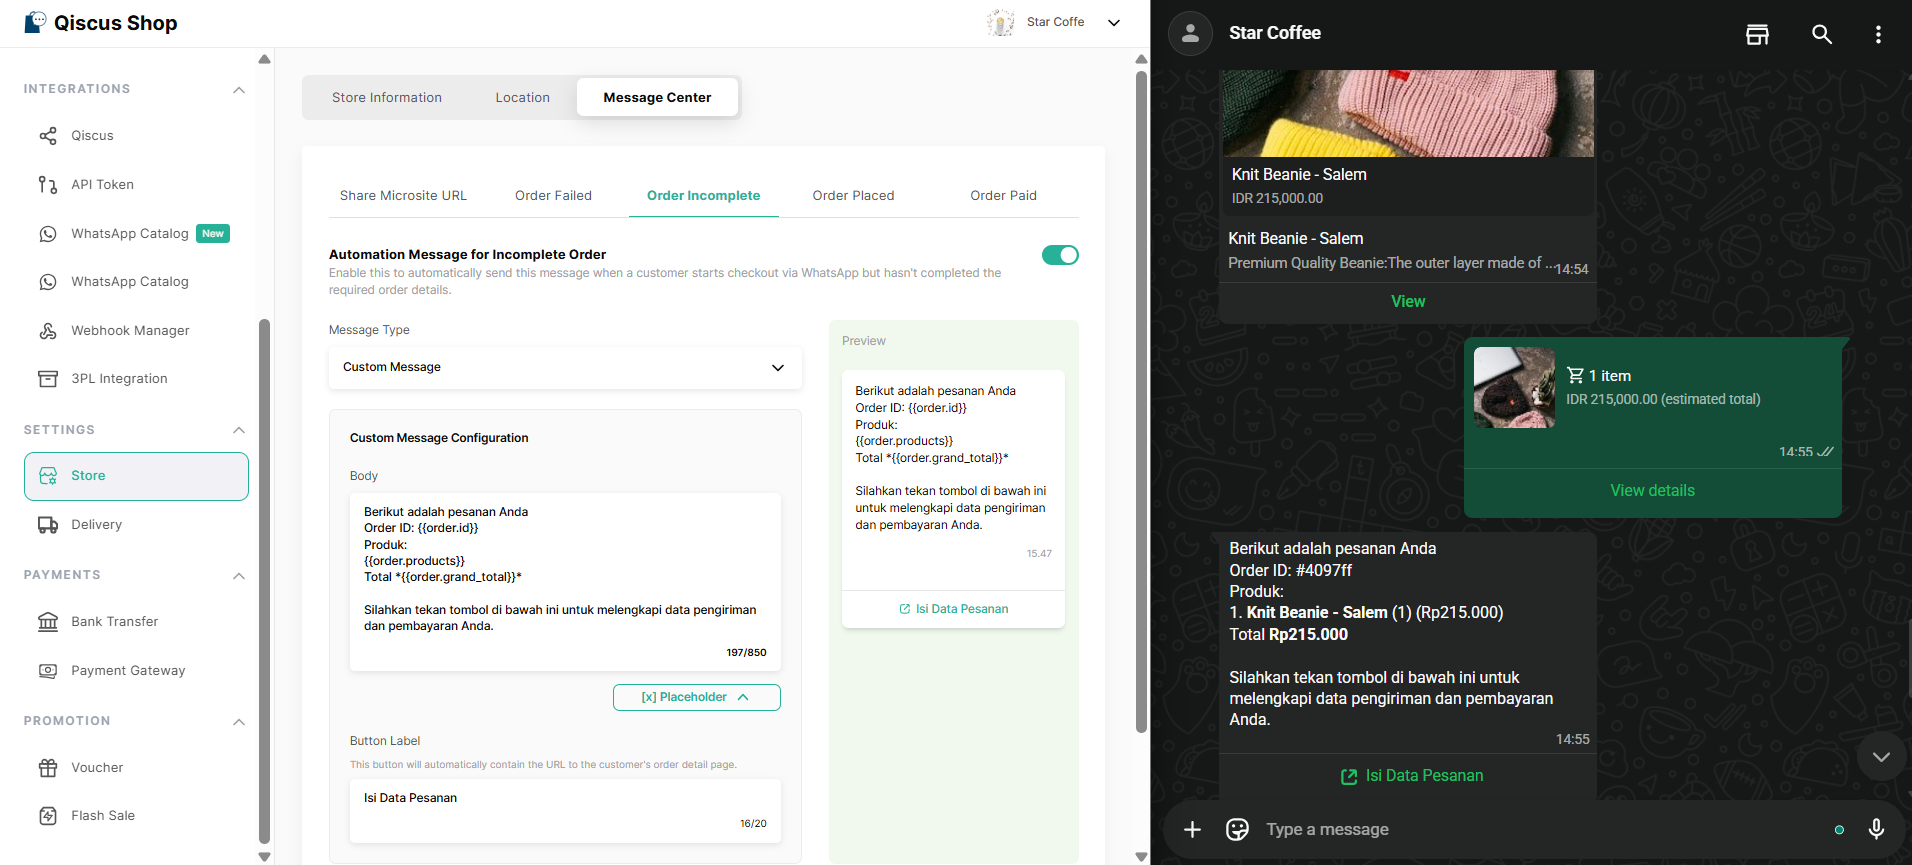The height and width of the screenshot is (865, 1912).
Task: Collapse the Integrations section
Action: (x=239, y=90)
